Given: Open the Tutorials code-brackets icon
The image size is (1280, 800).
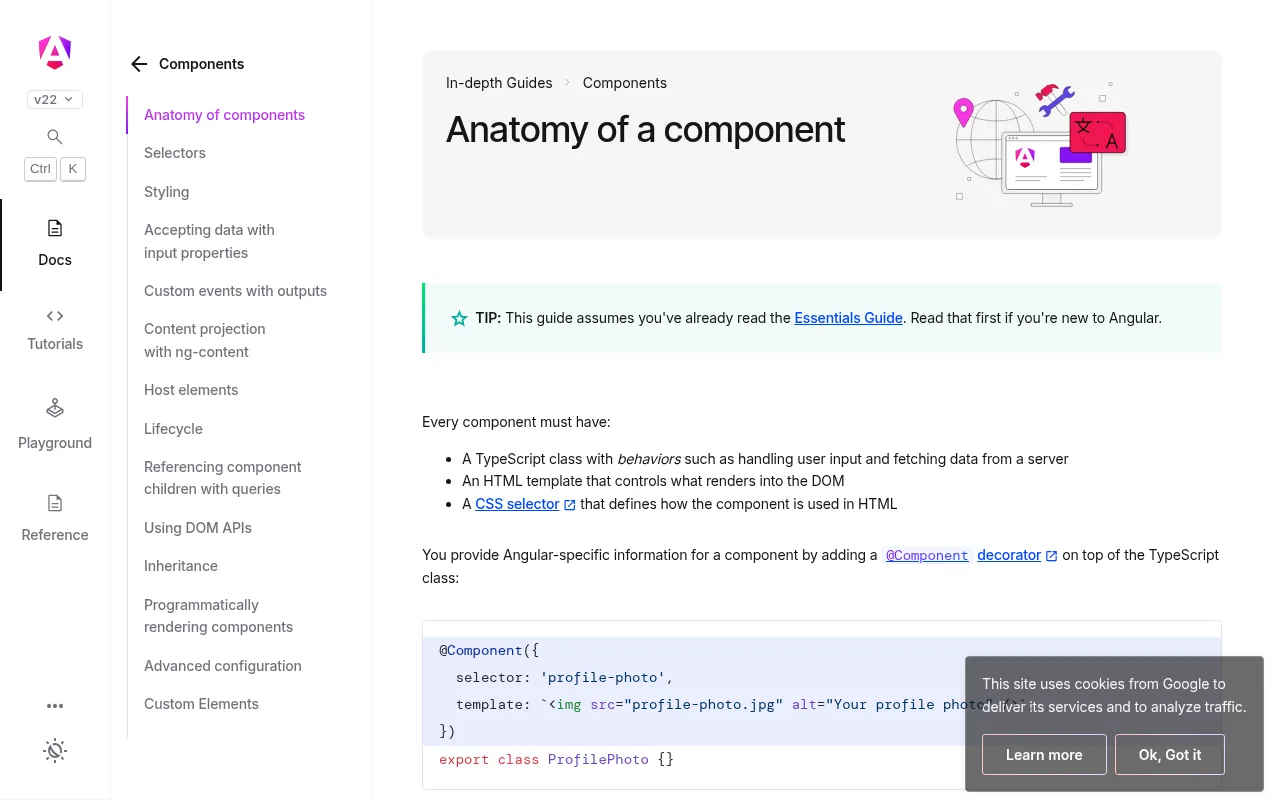Looking at the screenshot, I should [55, 316].
